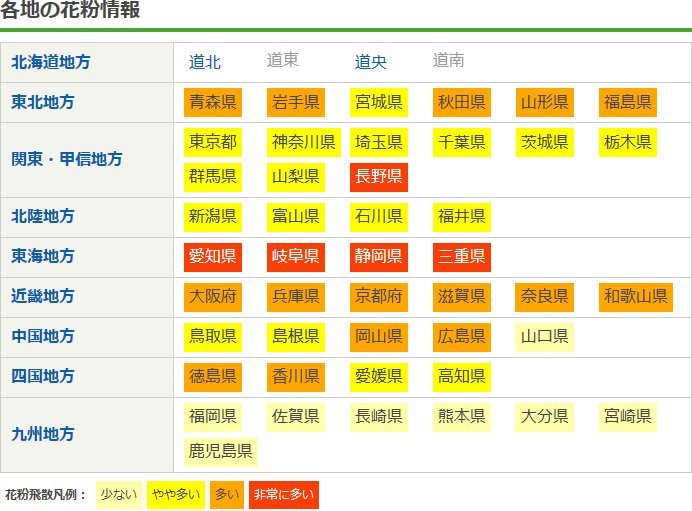
Task: Open the 道北 region link
Action: pos(205,62)
